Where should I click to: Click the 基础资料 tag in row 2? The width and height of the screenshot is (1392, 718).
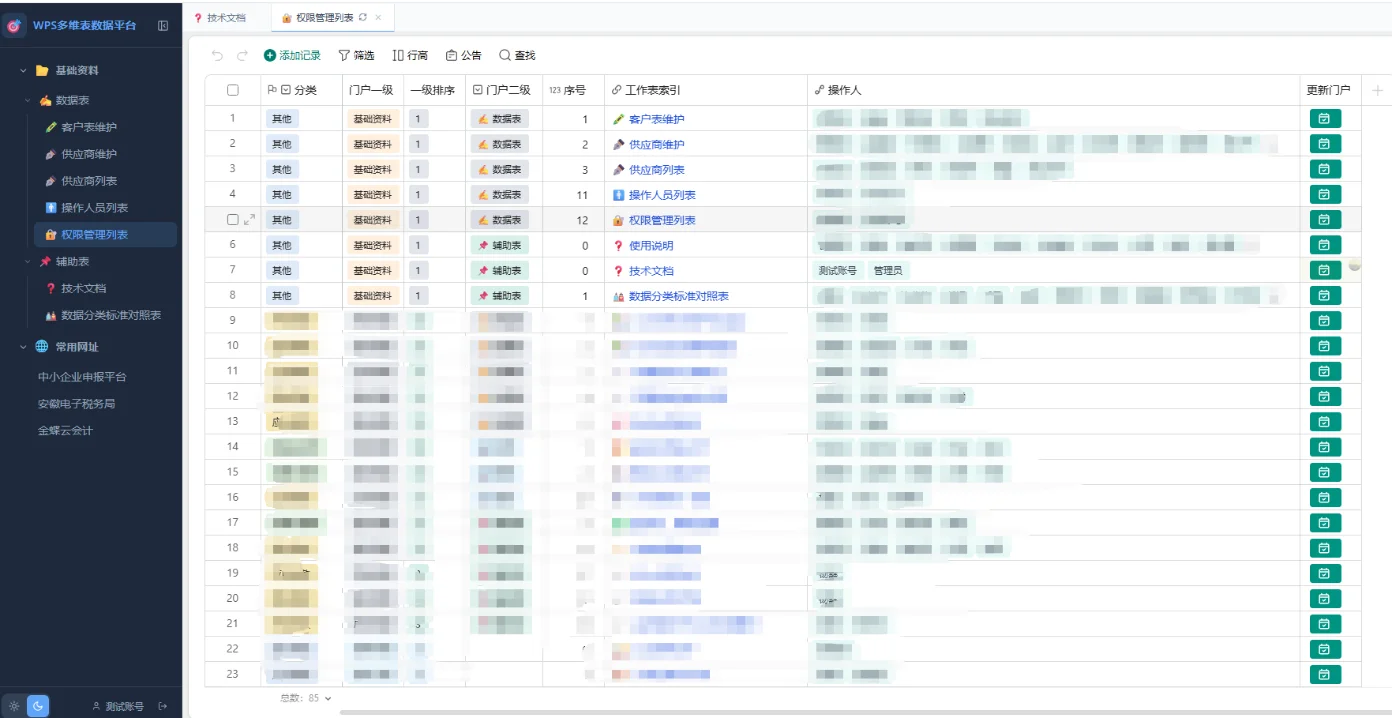[373, 144]
